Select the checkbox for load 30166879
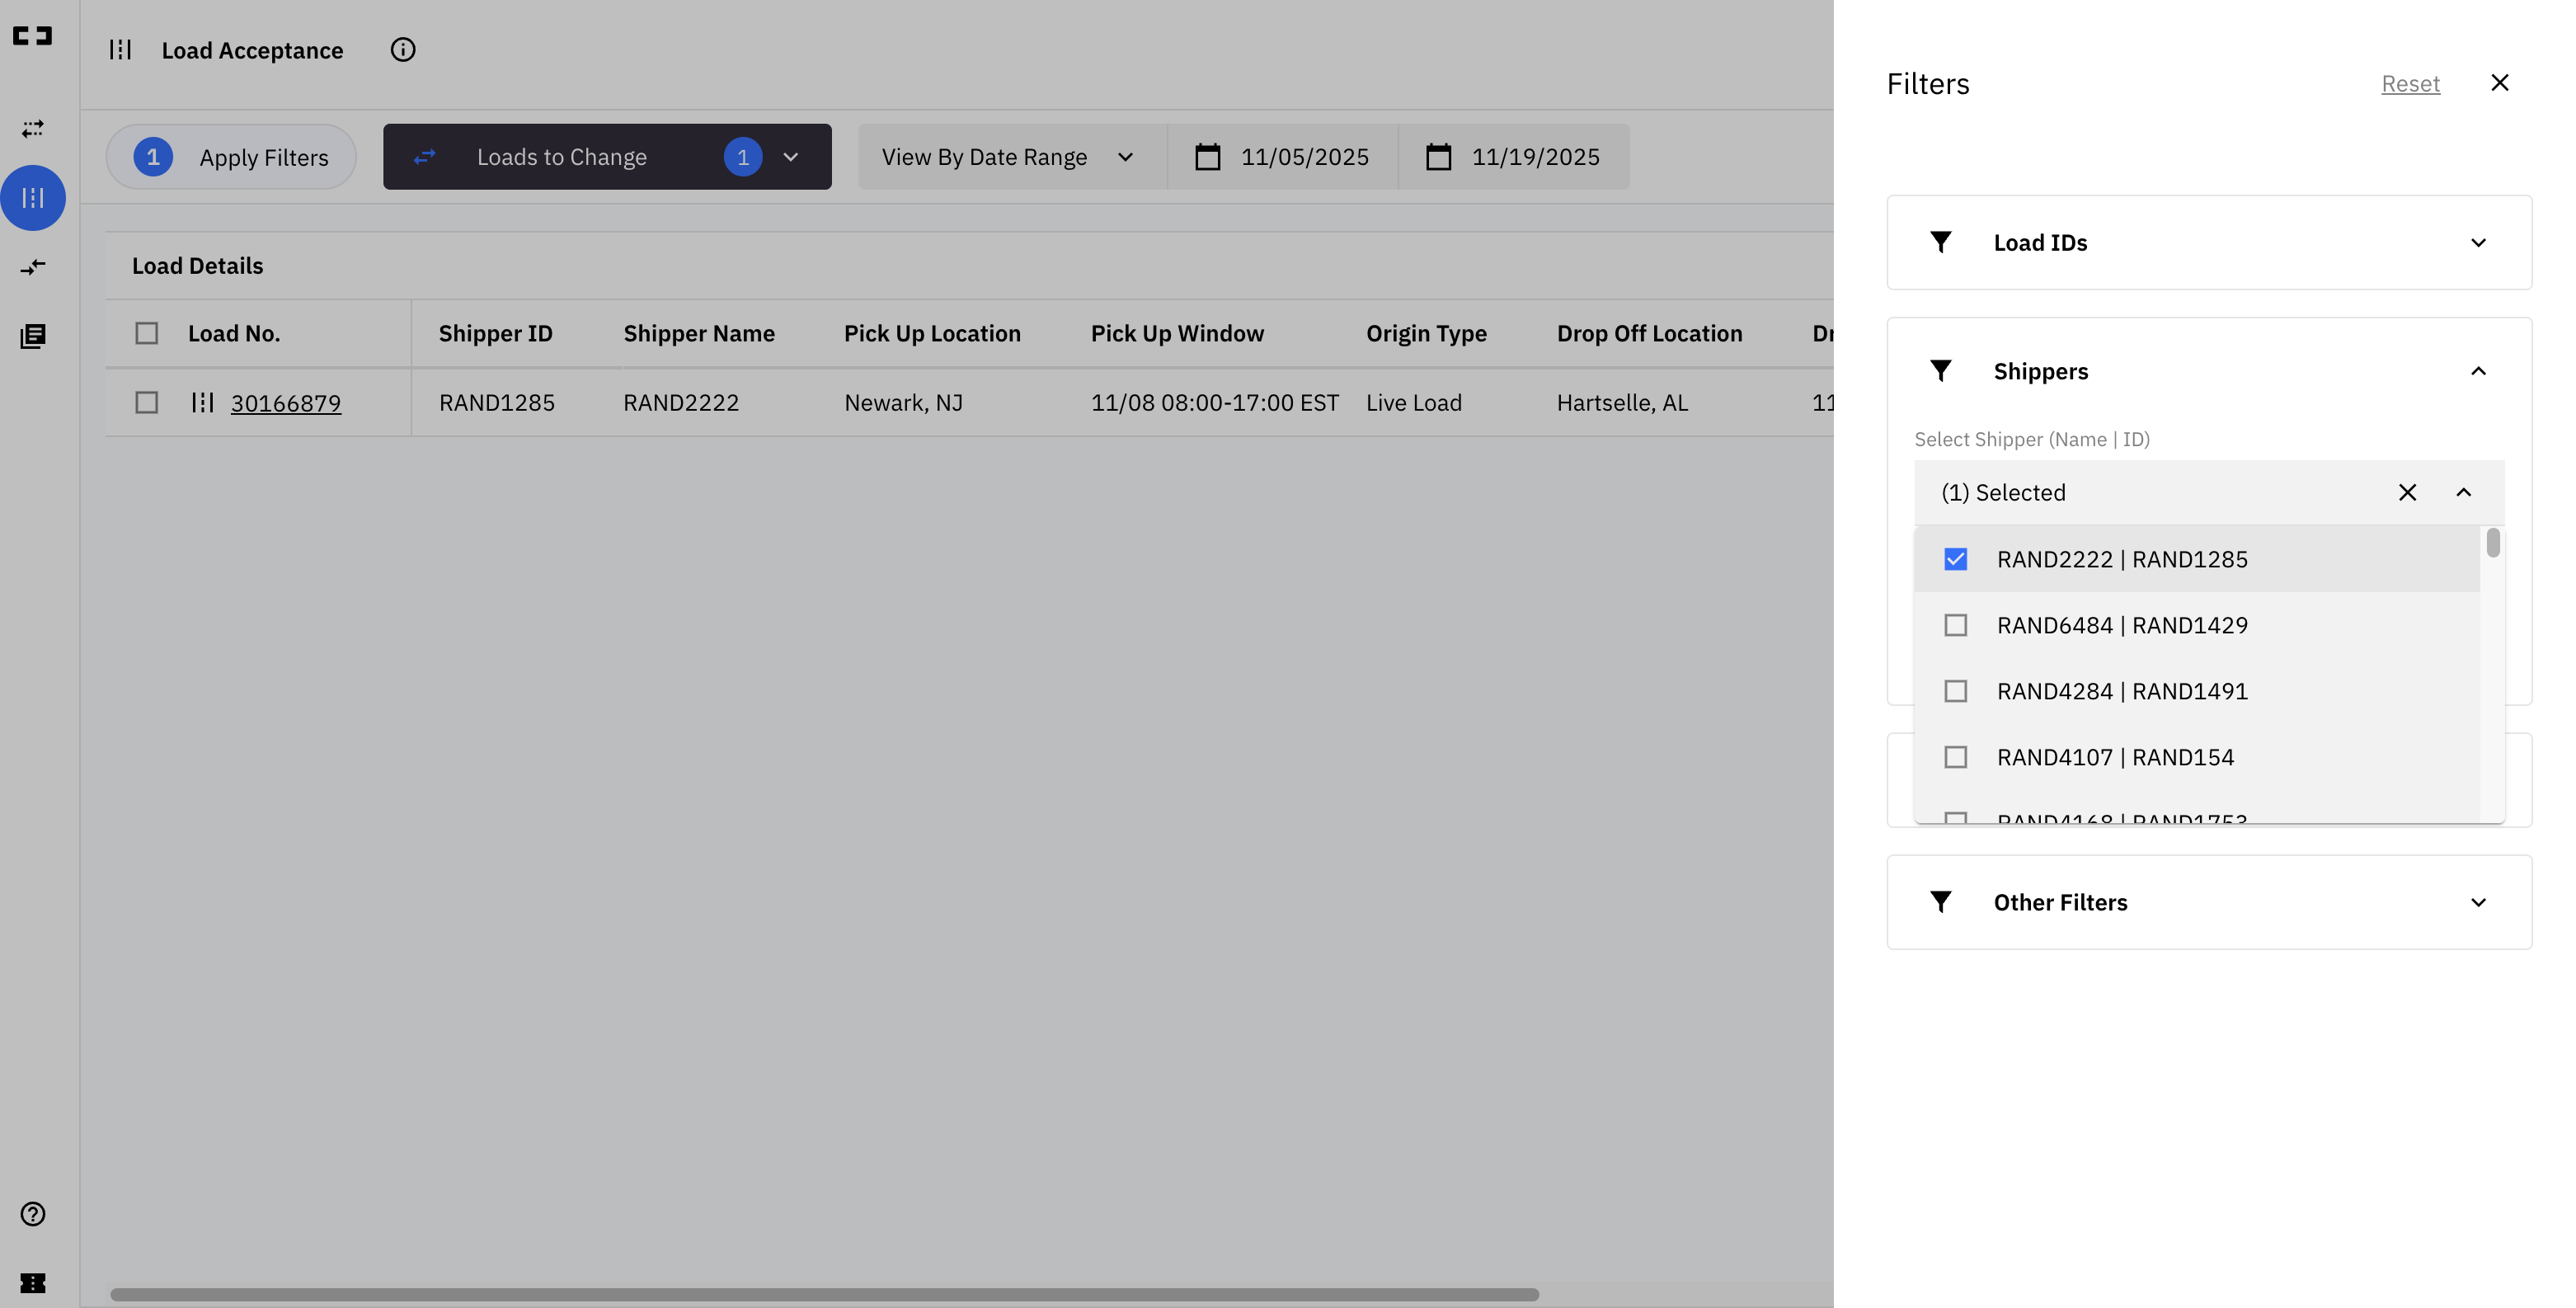 (147, 403)
